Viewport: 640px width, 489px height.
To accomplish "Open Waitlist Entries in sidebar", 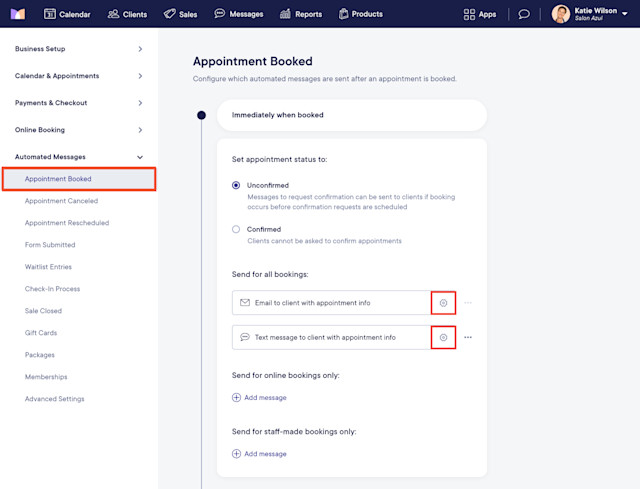I will (48, 267).
